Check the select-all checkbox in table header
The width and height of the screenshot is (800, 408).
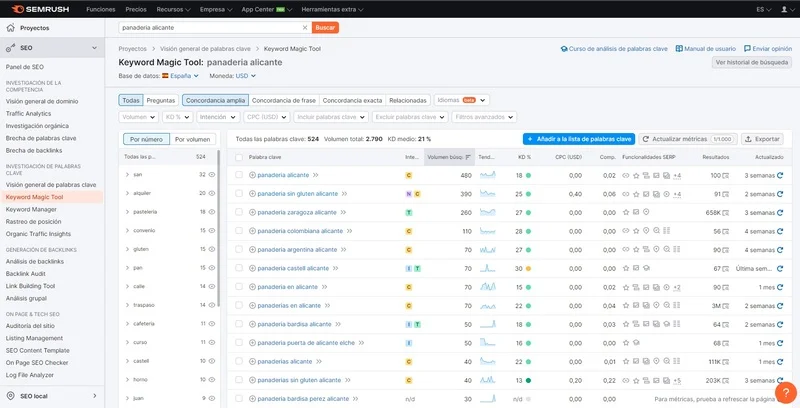(239, 157)
